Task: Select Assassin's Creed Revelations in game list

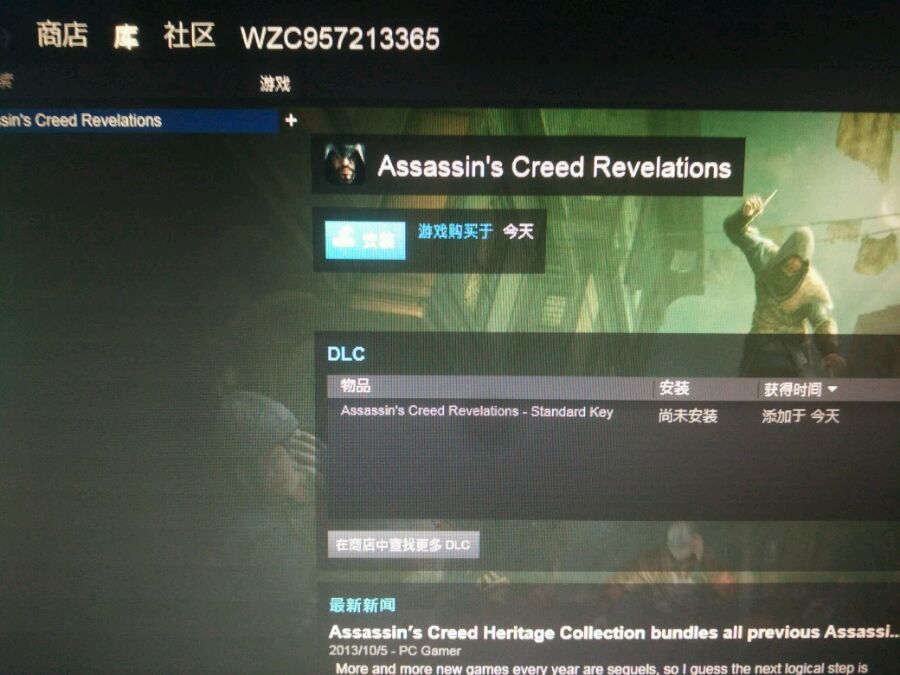Action: pos(138,120)
